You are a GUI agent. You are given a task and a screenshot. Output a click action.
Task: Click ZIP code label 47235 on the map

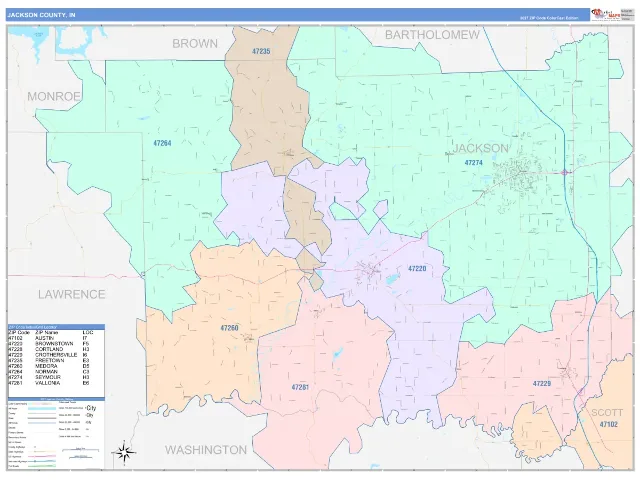pyautogui.click(x=261, y=51)
